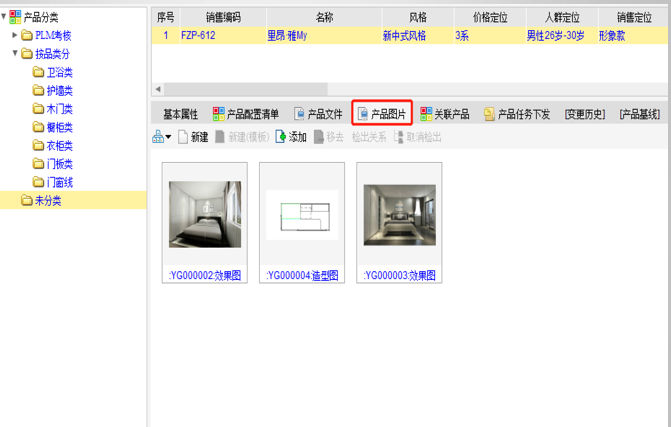Switch to the 关联产品 tab

point(445,114)
